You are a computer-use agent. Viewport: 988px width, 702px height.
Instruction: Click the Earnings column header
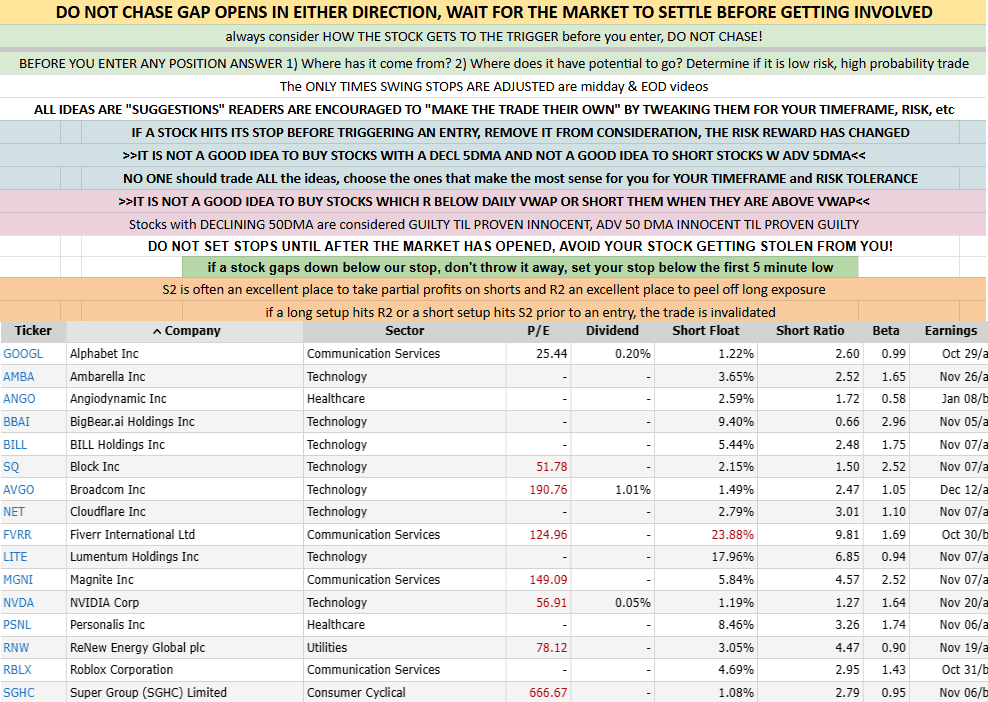click(950, 331)
